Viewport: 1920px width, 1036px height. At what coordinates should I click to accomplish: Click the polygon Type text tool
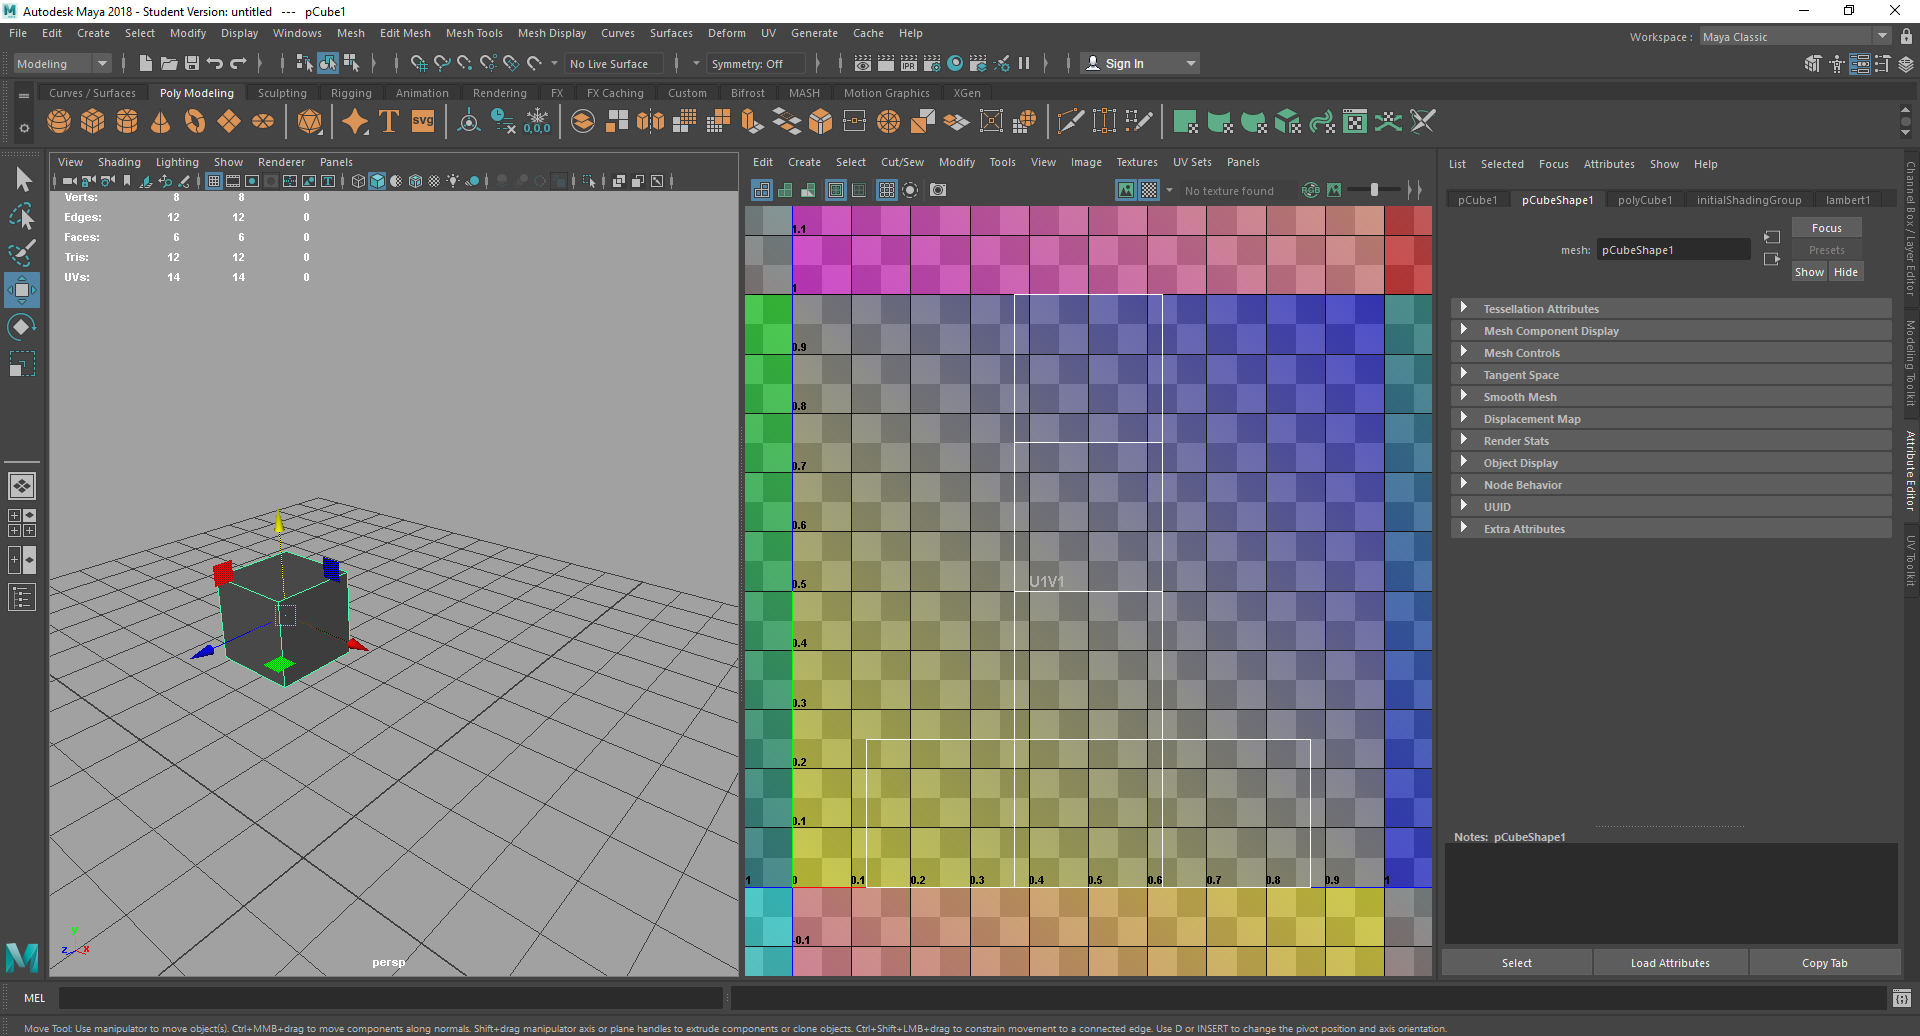389,122
